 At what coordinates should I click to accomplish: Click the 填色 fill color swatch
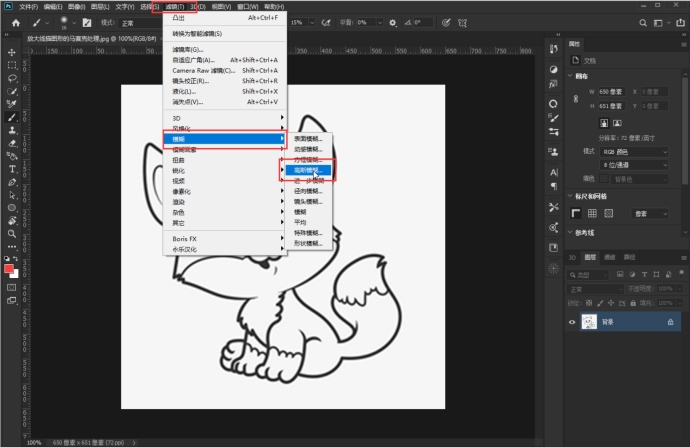pyautogui.click(x=604, y=179)
